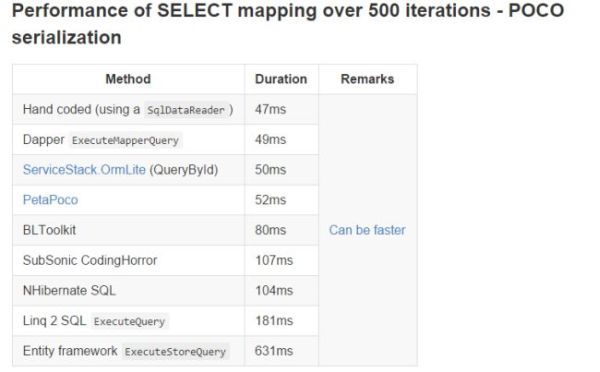Click the Performance of SELECT mapping heading
The image size is (600, 372).
[288, 24]
